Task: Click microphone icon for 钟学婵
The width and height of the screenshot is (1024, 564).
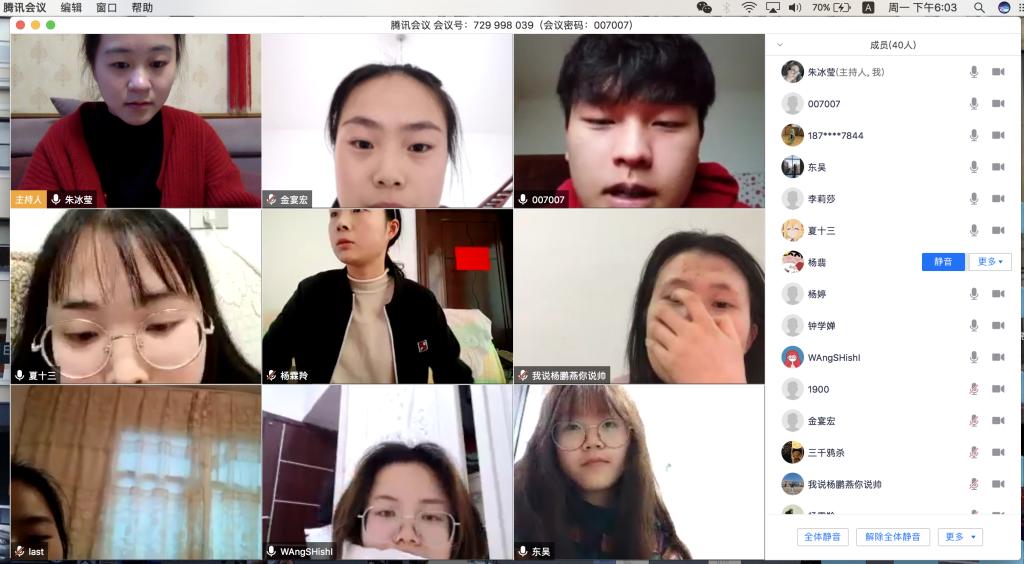Action: [974, 326]
